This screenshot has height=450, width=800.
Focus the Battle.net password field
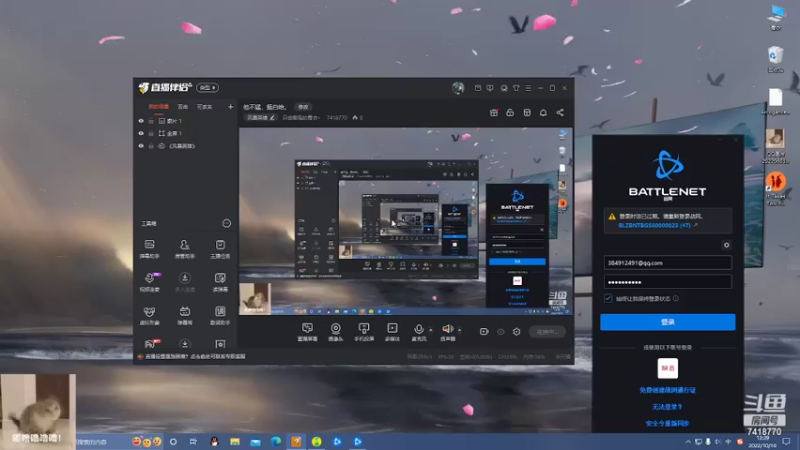[x=667, y=282]
